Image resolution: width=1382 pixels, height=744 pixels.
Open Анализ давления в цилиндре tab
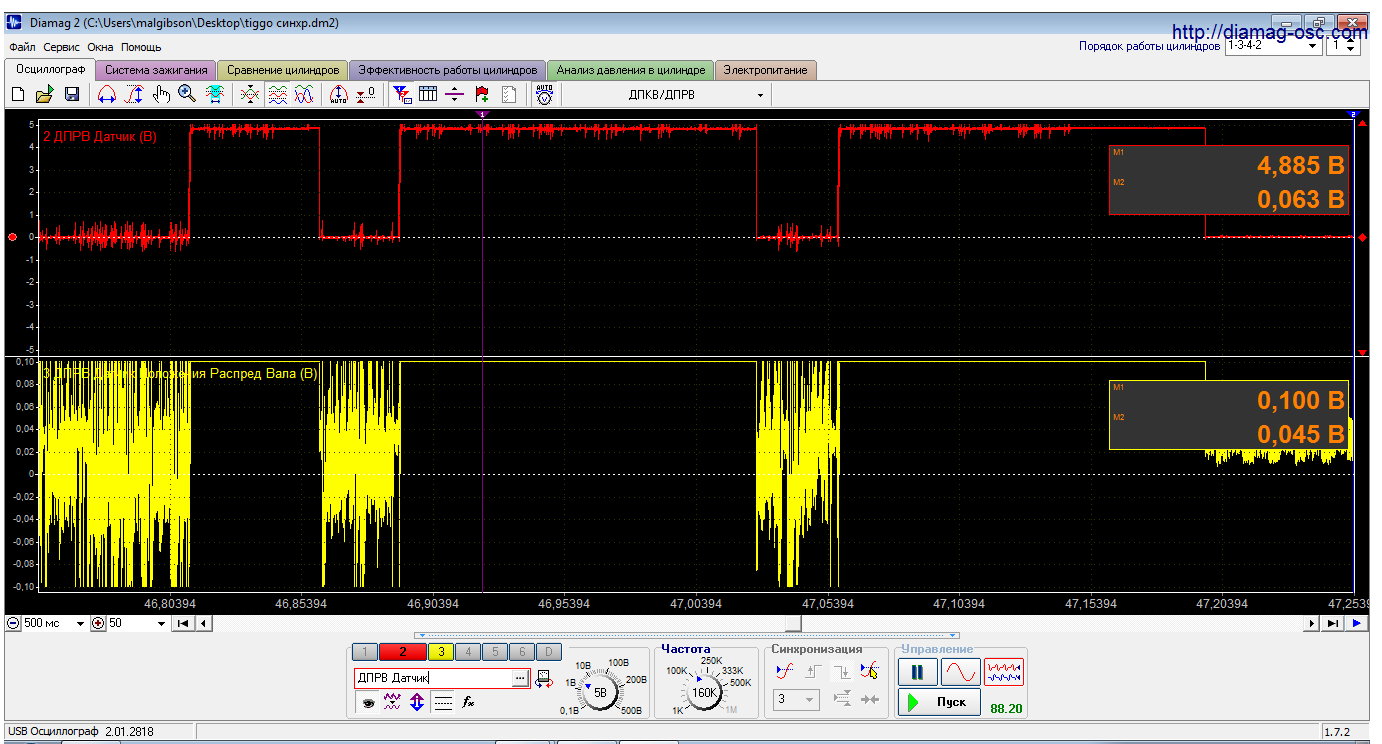tap(631, 70)
